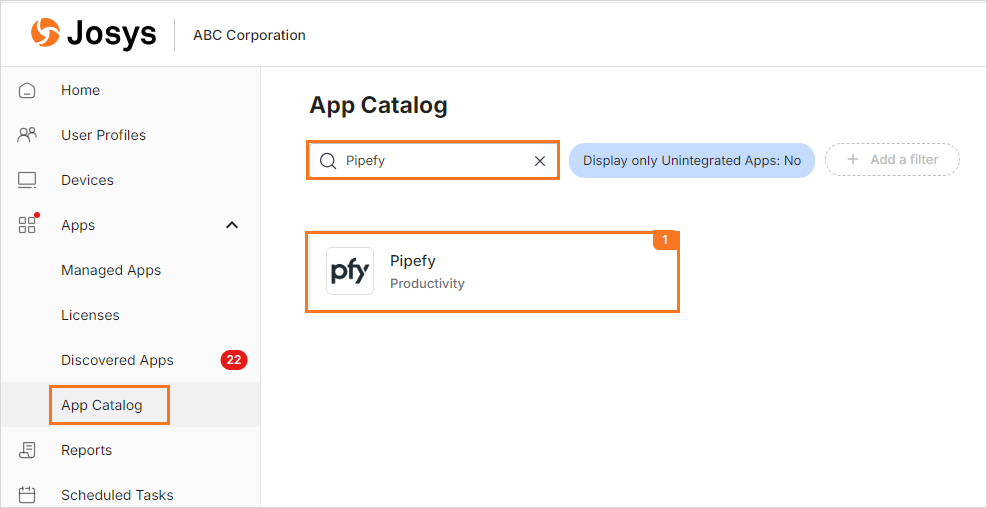
Task: Click the Apps grid icon
Action: tap(27, 225)
